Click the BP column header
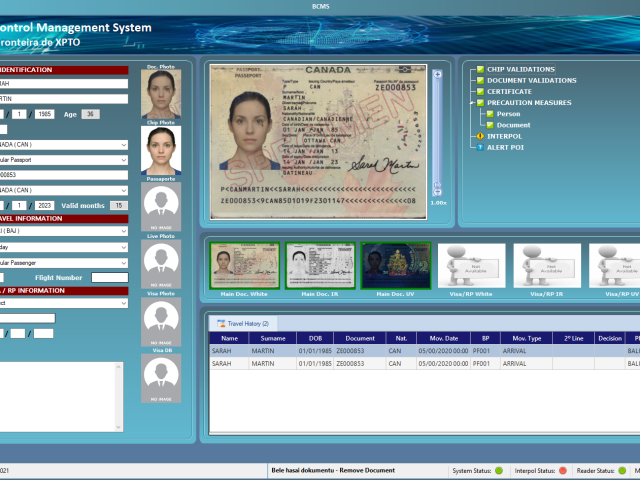Screen dimensions: 640x480 [485, 338]
